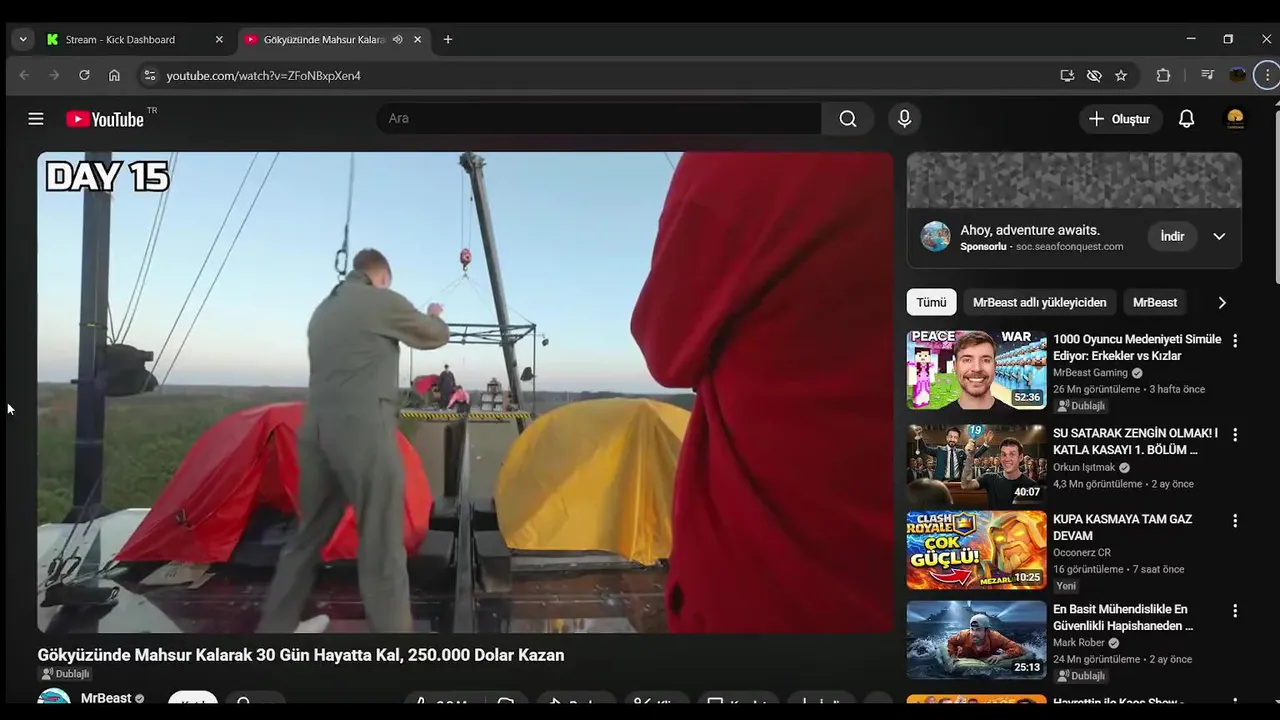Image resolution: width=1280 pixels, height=720 pixels.
Task: Visit the Ocoonerz CR channel link
Action: point(1082,552)
